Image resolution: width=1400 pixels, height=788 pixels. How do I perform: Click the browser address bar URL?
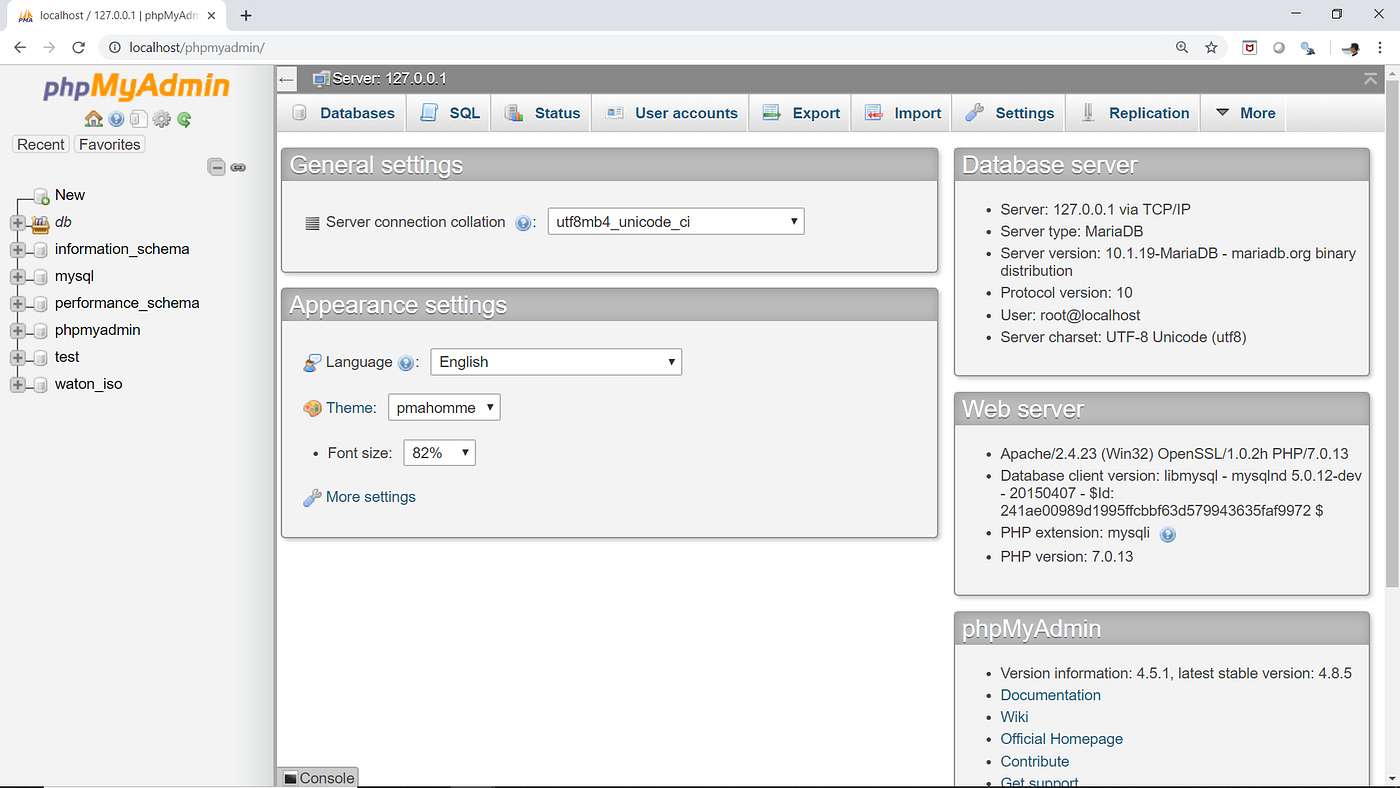tap(197, 47)
